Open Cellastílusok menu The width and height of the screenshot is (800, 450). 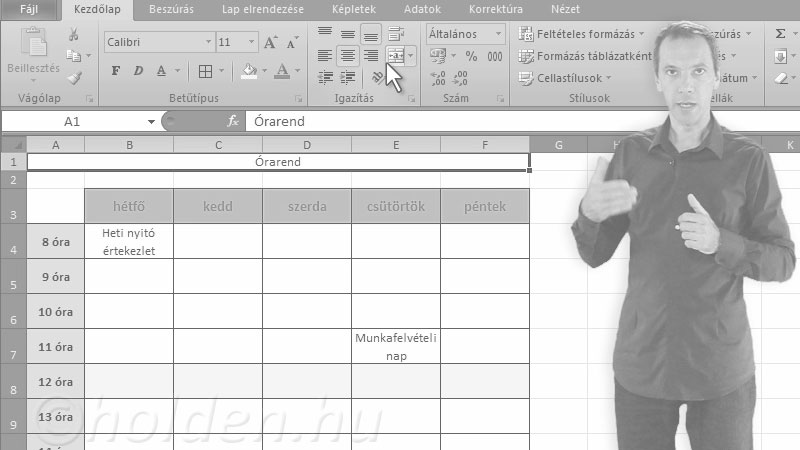pos(564,78)
